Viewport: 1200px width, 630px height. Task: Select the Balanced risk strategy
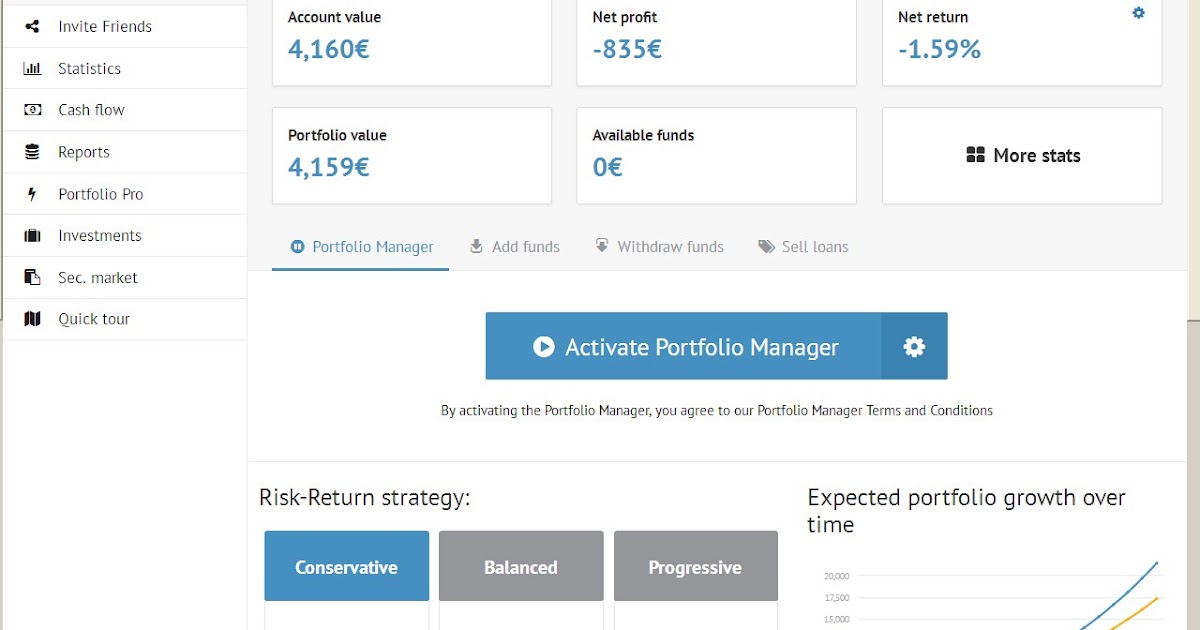point(520,566)
